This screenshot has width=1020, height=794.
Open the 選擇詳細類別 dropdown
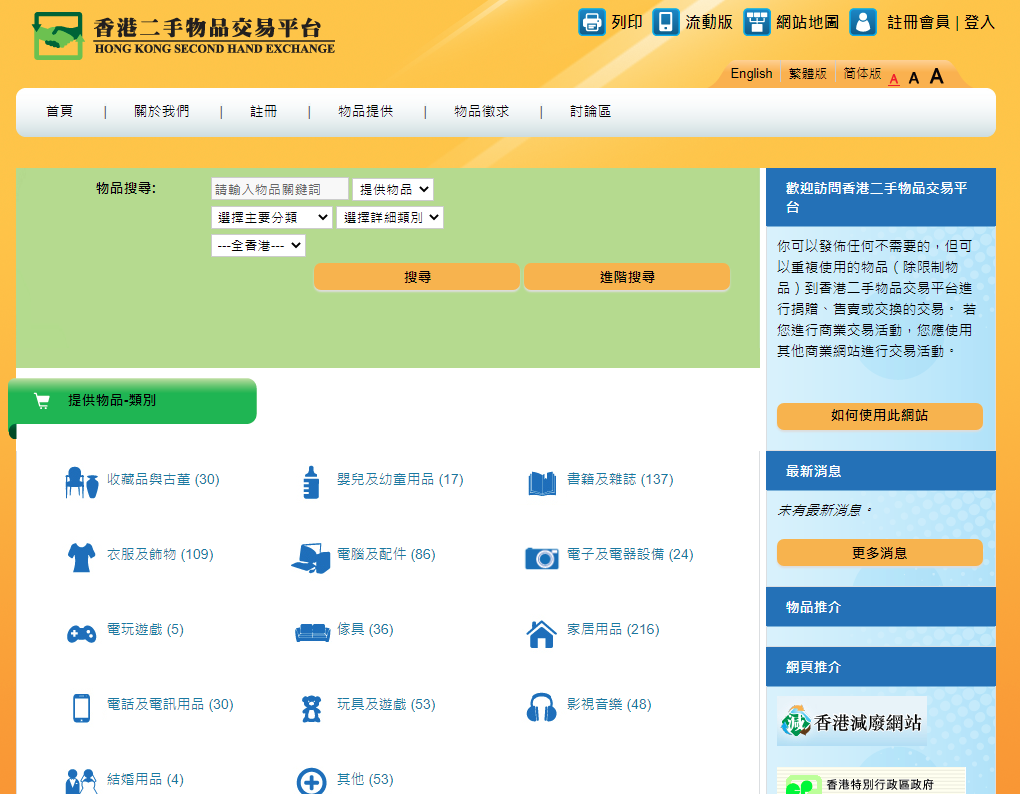pos(389,217)
